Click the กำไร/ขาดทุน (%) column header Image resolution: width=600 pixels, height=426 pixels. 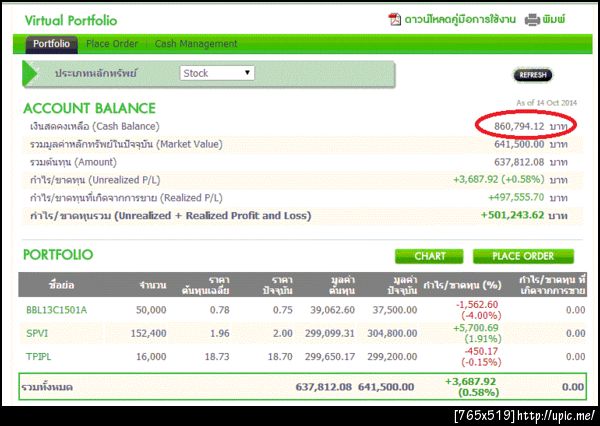462,285
